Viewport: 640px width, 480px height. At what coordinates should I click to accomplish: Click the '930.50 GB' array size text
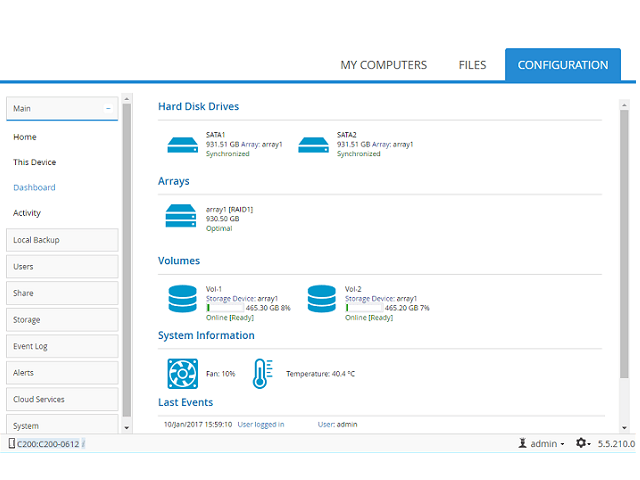point(222,219)
